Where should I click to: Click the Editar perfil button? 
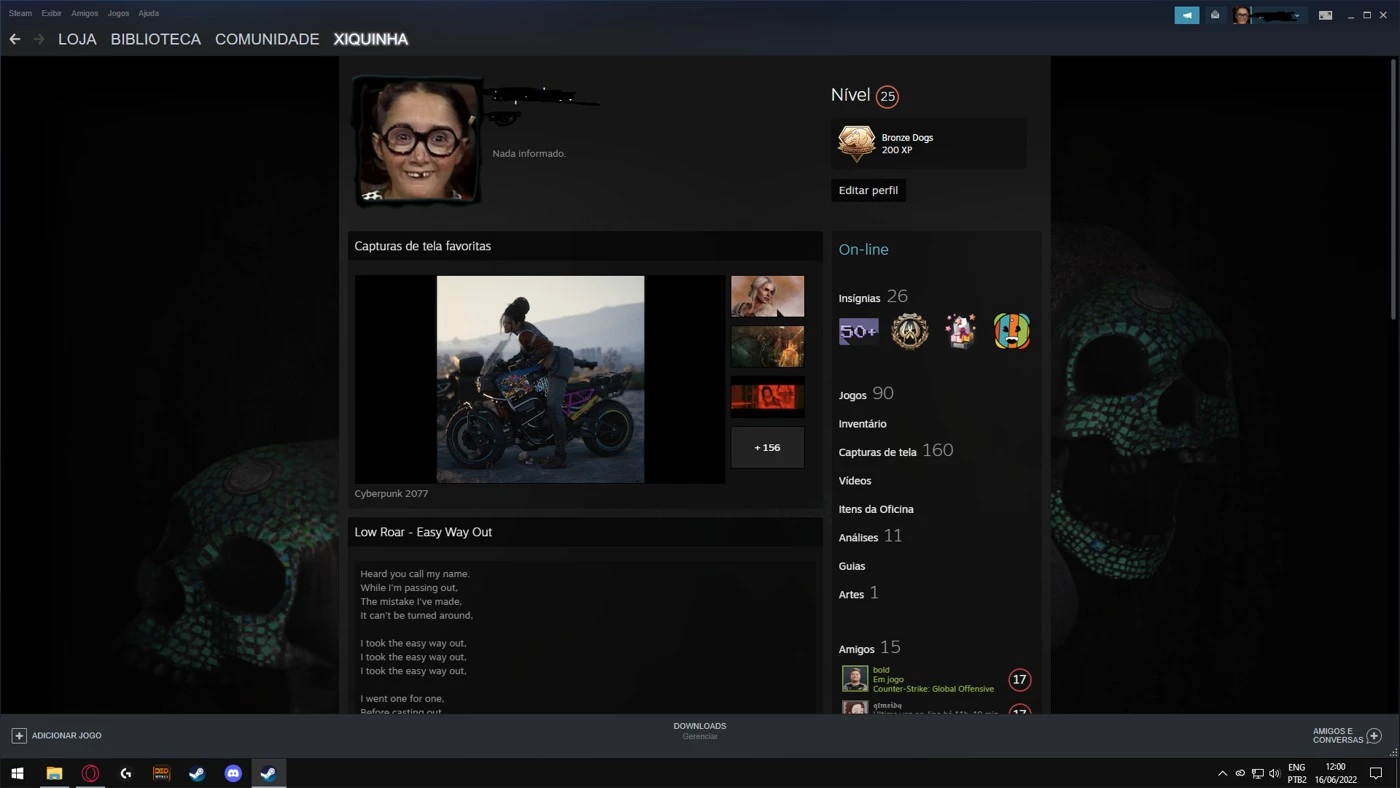point(868,190)
